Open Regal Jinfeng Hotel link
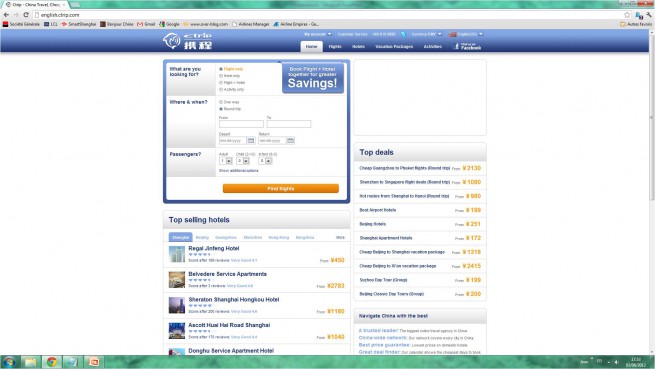 coord(213,248)
